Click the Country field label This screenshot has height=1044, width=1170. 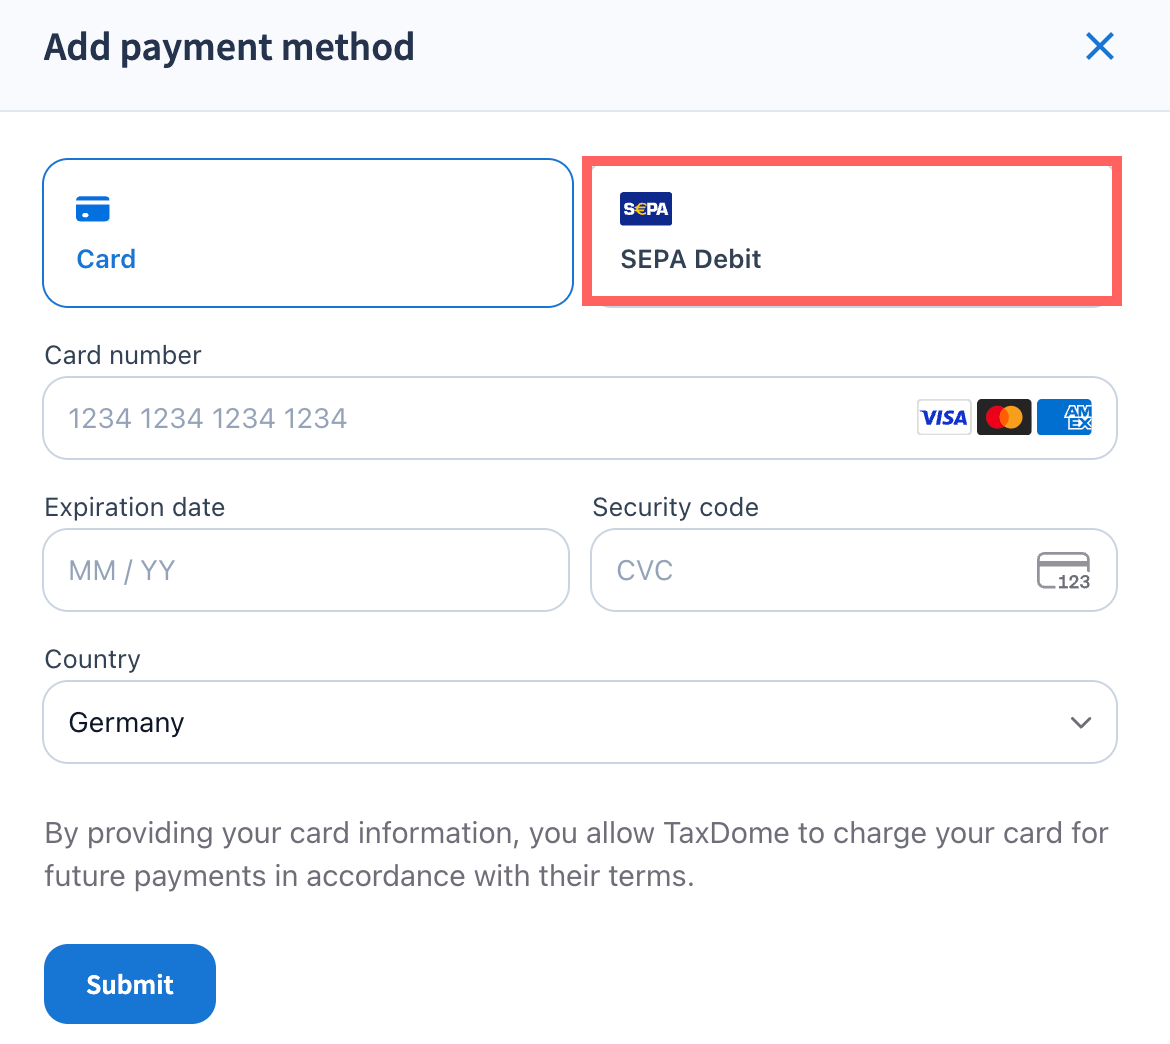tap(93, 659)
